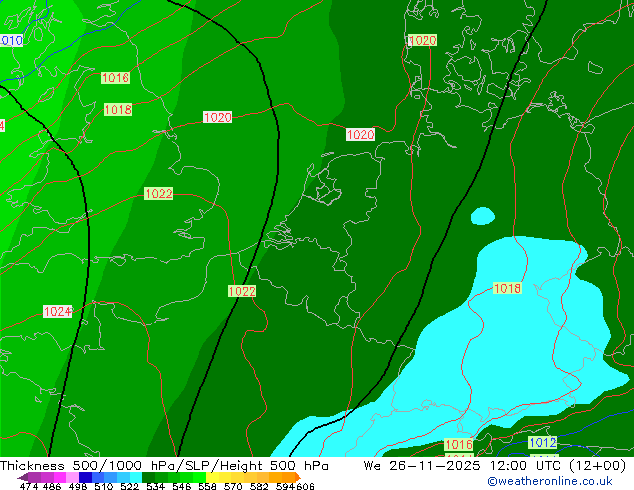Click the 1016 label at the bottom edge

(459, 444)
